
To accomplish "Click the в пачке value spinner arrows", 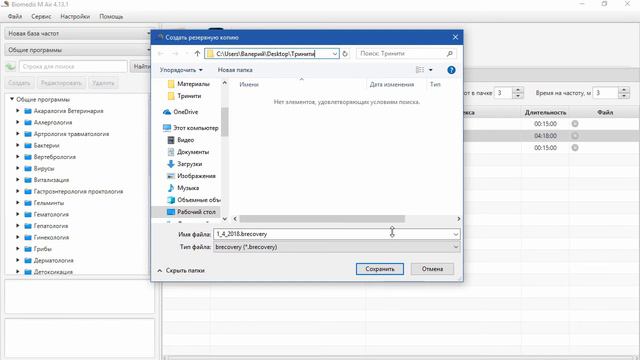I will click(x=518, y=93).
